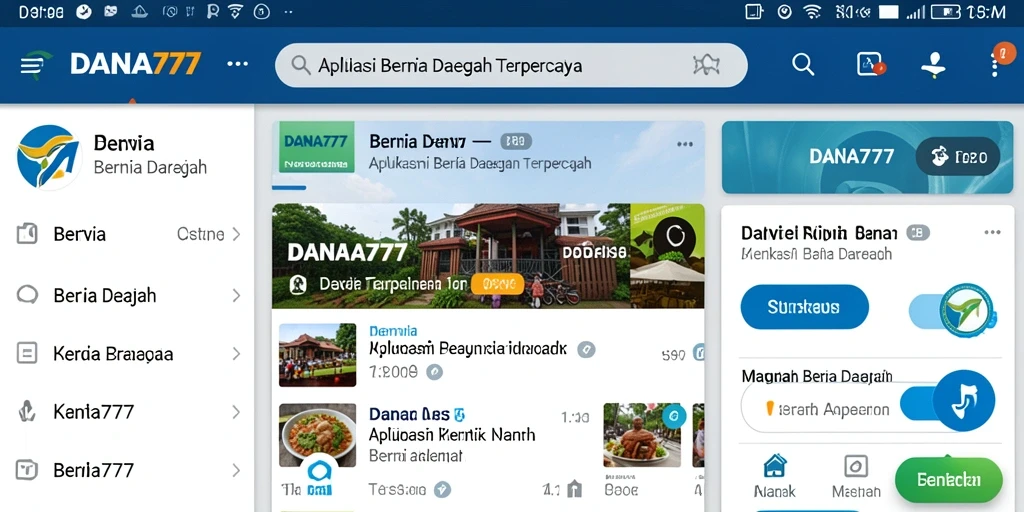
Task: Open the Kerda Braaqaa sidebar item
Action: pos(127,354)
